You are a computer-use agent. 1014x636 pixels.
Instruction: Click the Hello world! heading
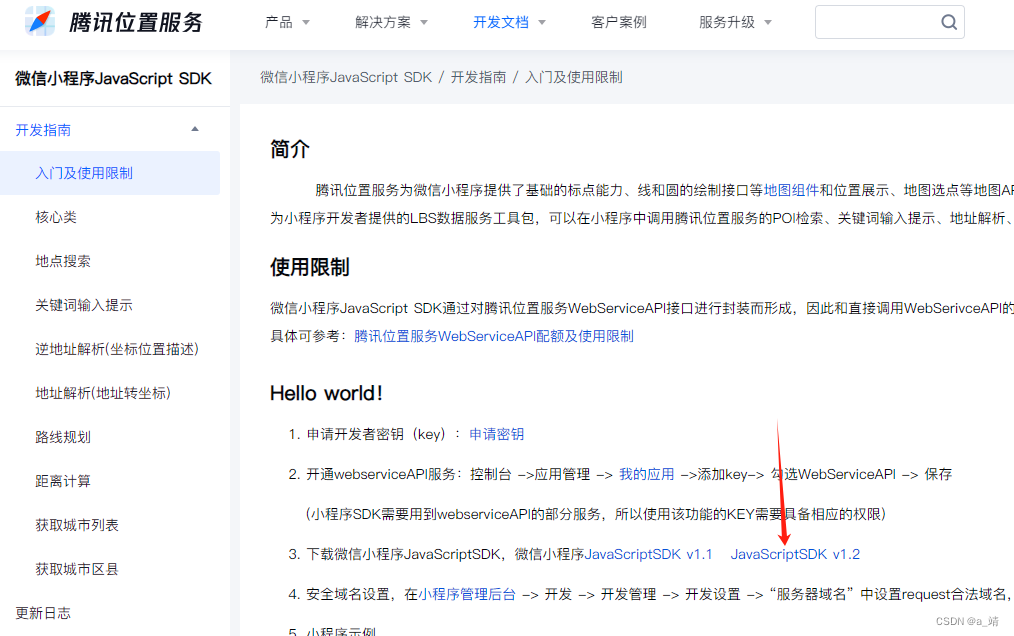coord(327,393)
